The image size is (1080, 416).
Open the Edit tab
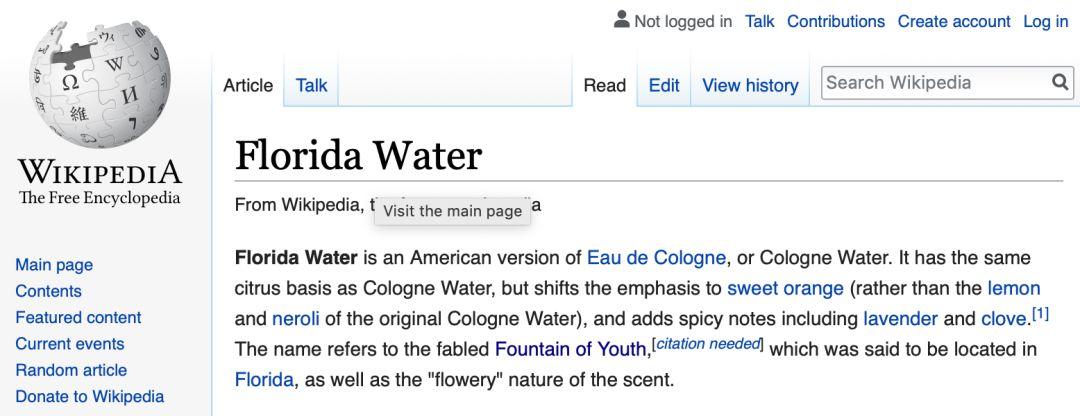coord(664,86)
